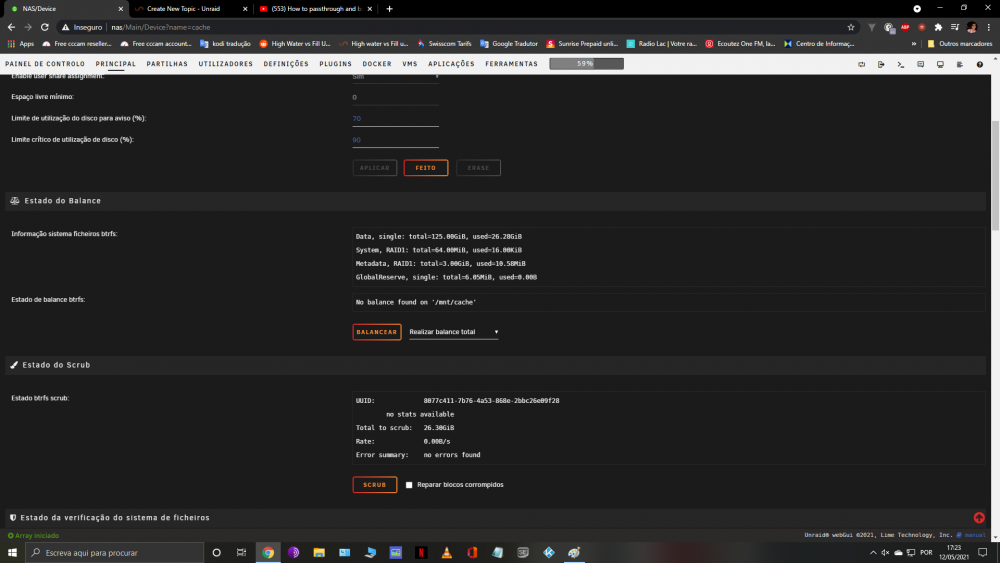Go to the Partilhas menu

point(167,64)
